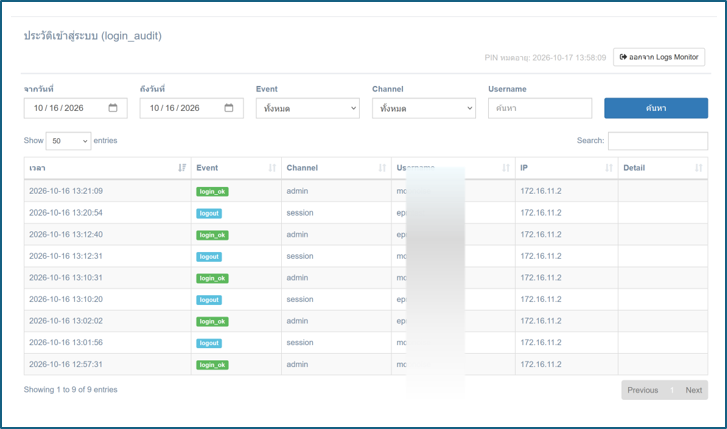727x429 pixels.
Task: Click the blue search button
Action: 656,108
